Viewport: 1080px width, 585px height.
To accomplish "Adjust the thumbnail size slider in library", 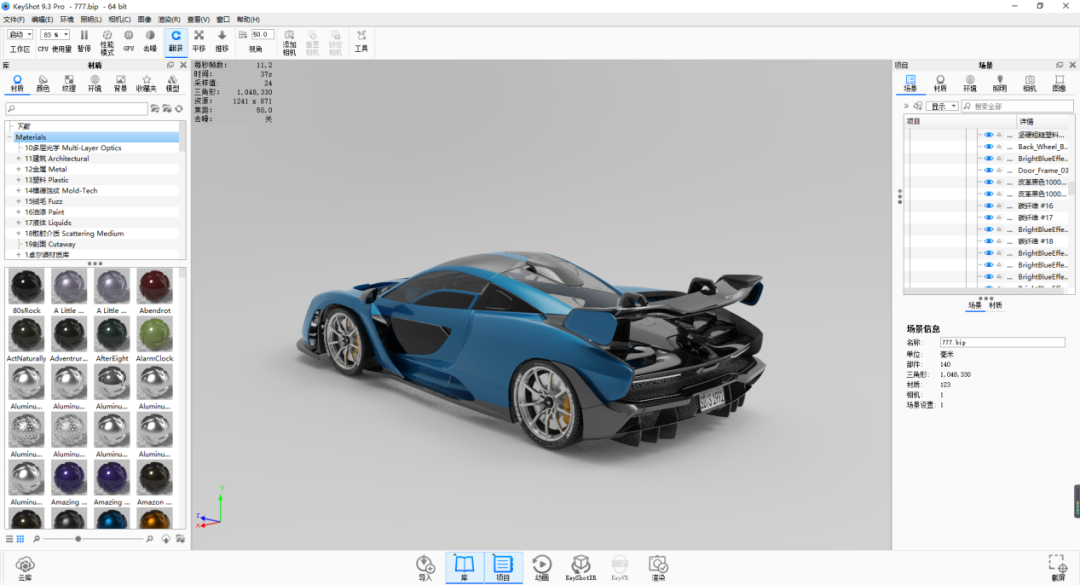I will point(78,539).
